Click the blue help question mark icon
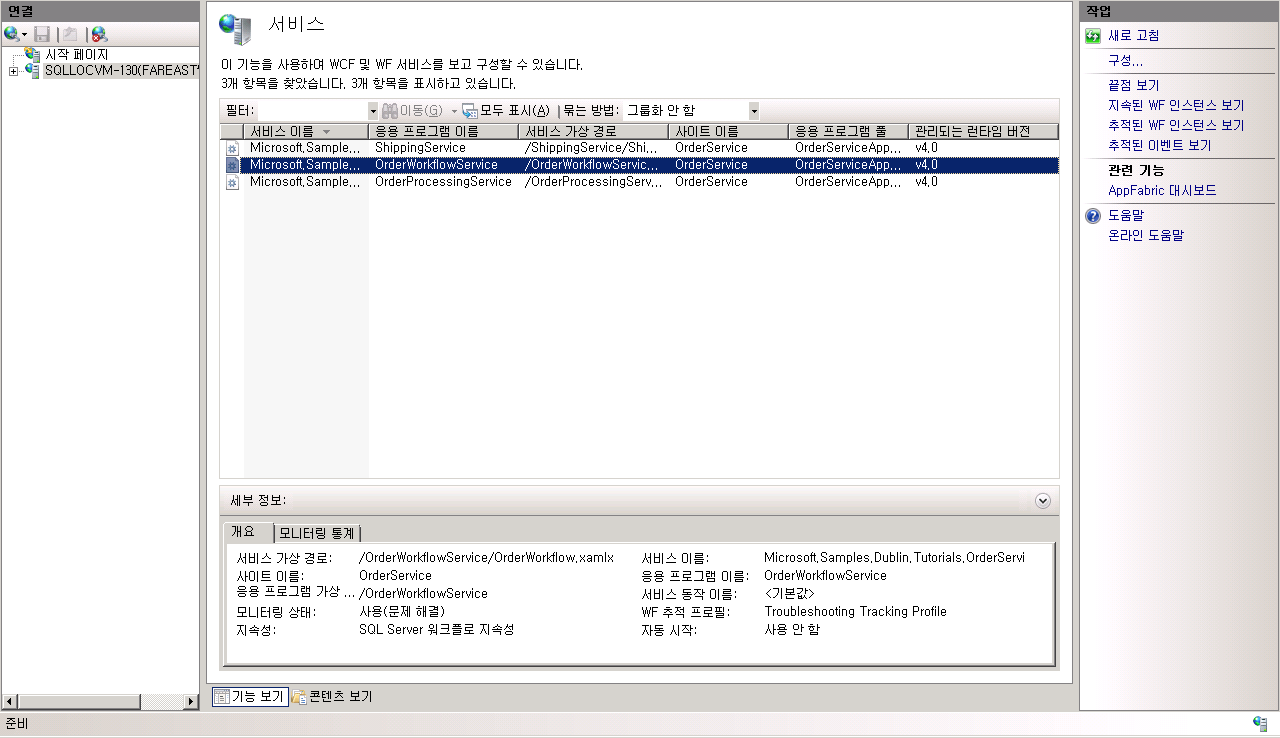The image size is (1280, 738). click(x=1093, y=216)
